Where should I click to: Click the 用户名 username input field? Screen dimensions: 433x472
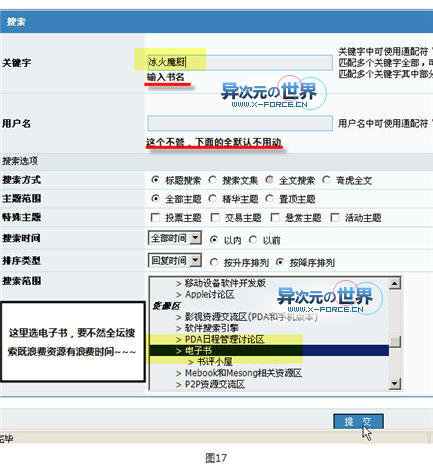click(x=240, y=123)
